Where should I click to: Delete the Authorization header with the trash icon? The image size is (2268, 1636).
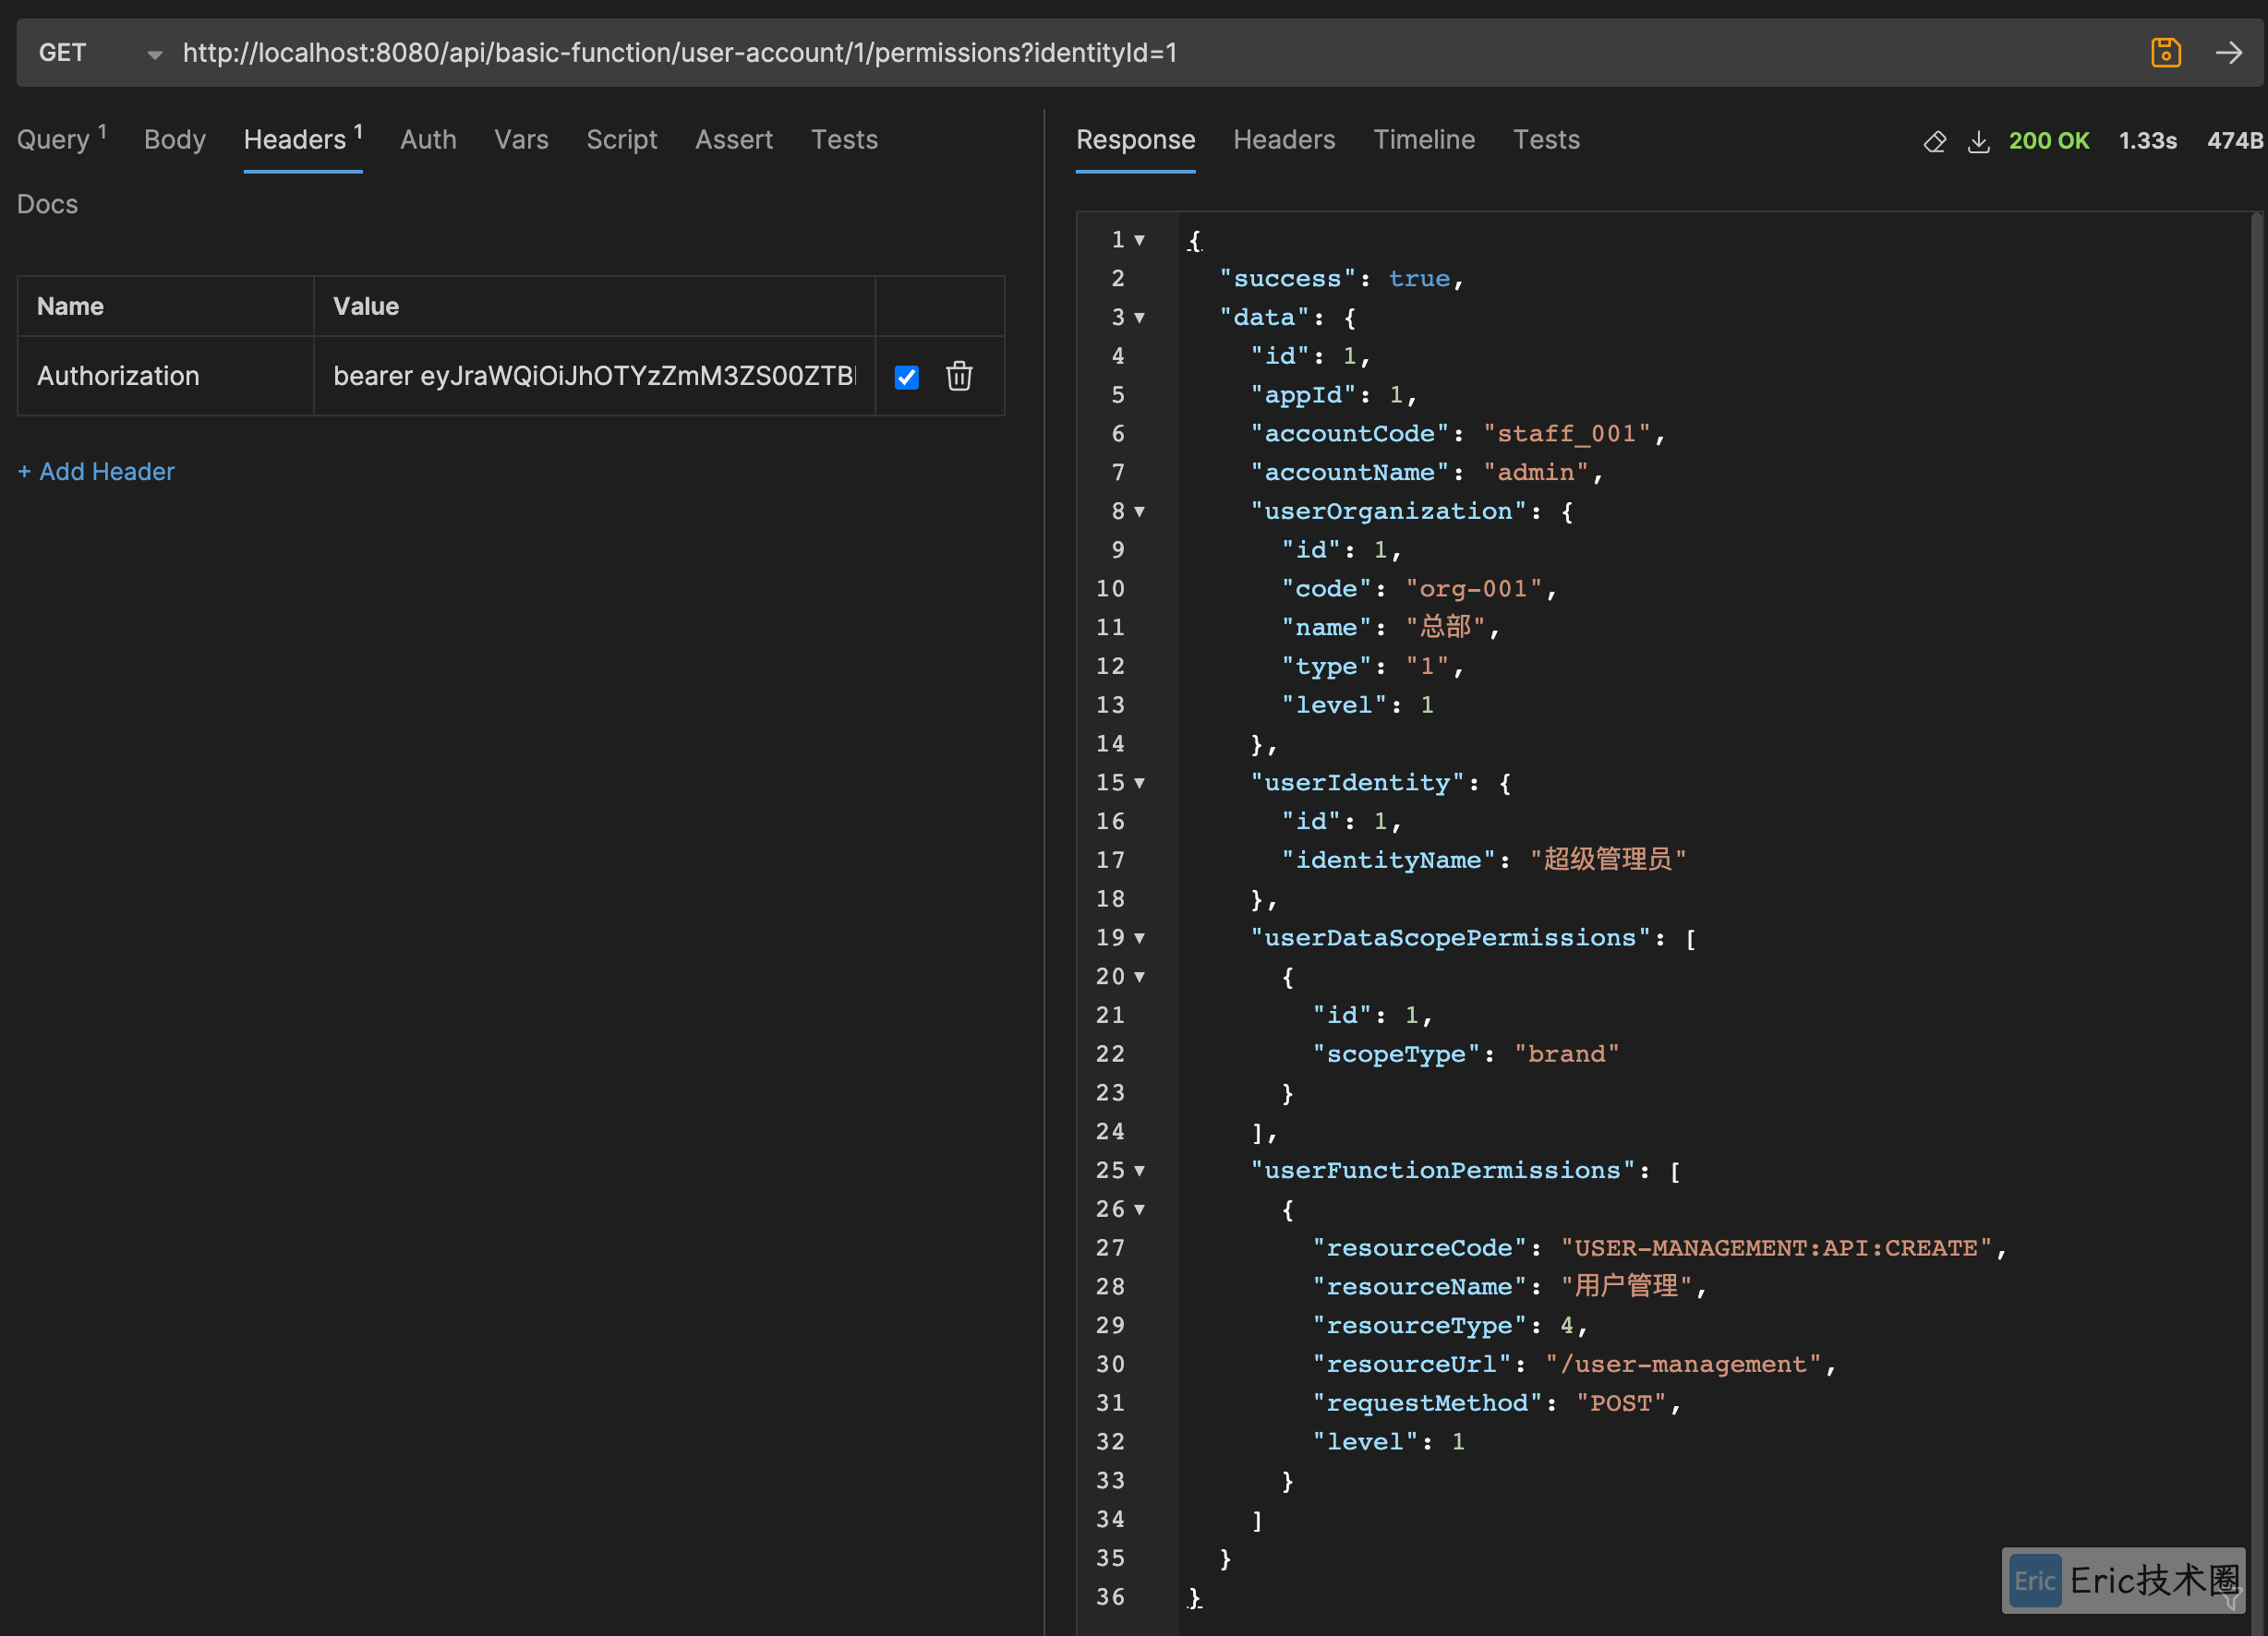click(x=959, y=376)
